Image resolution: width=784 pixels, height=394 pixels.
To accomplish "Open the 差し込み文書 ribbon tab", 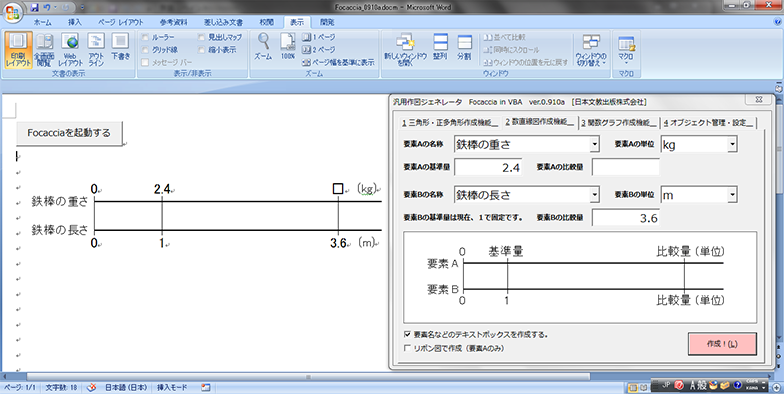I will [x=224, y=22].
